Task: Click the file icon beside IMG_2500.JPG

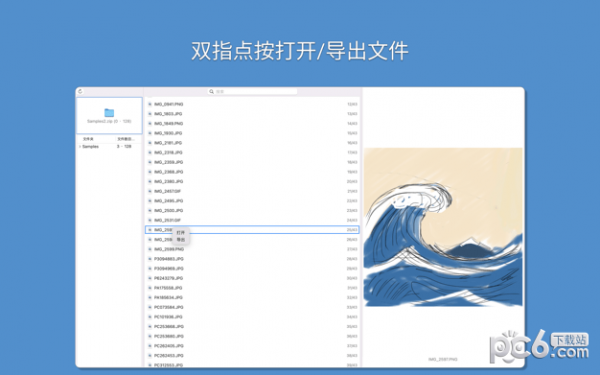Action: tap(150, 210)
